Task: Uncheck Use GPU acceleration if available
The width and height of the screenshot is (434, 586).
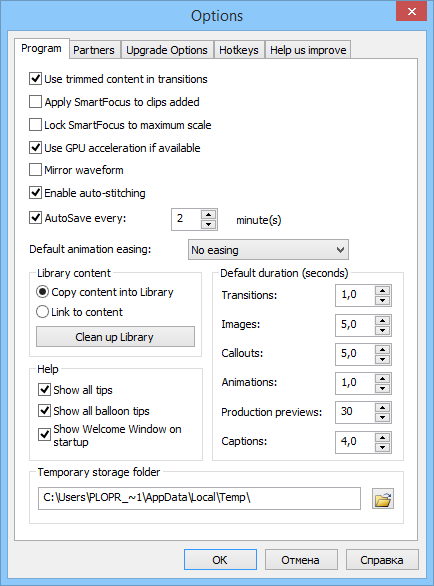Action: point(35,148)
